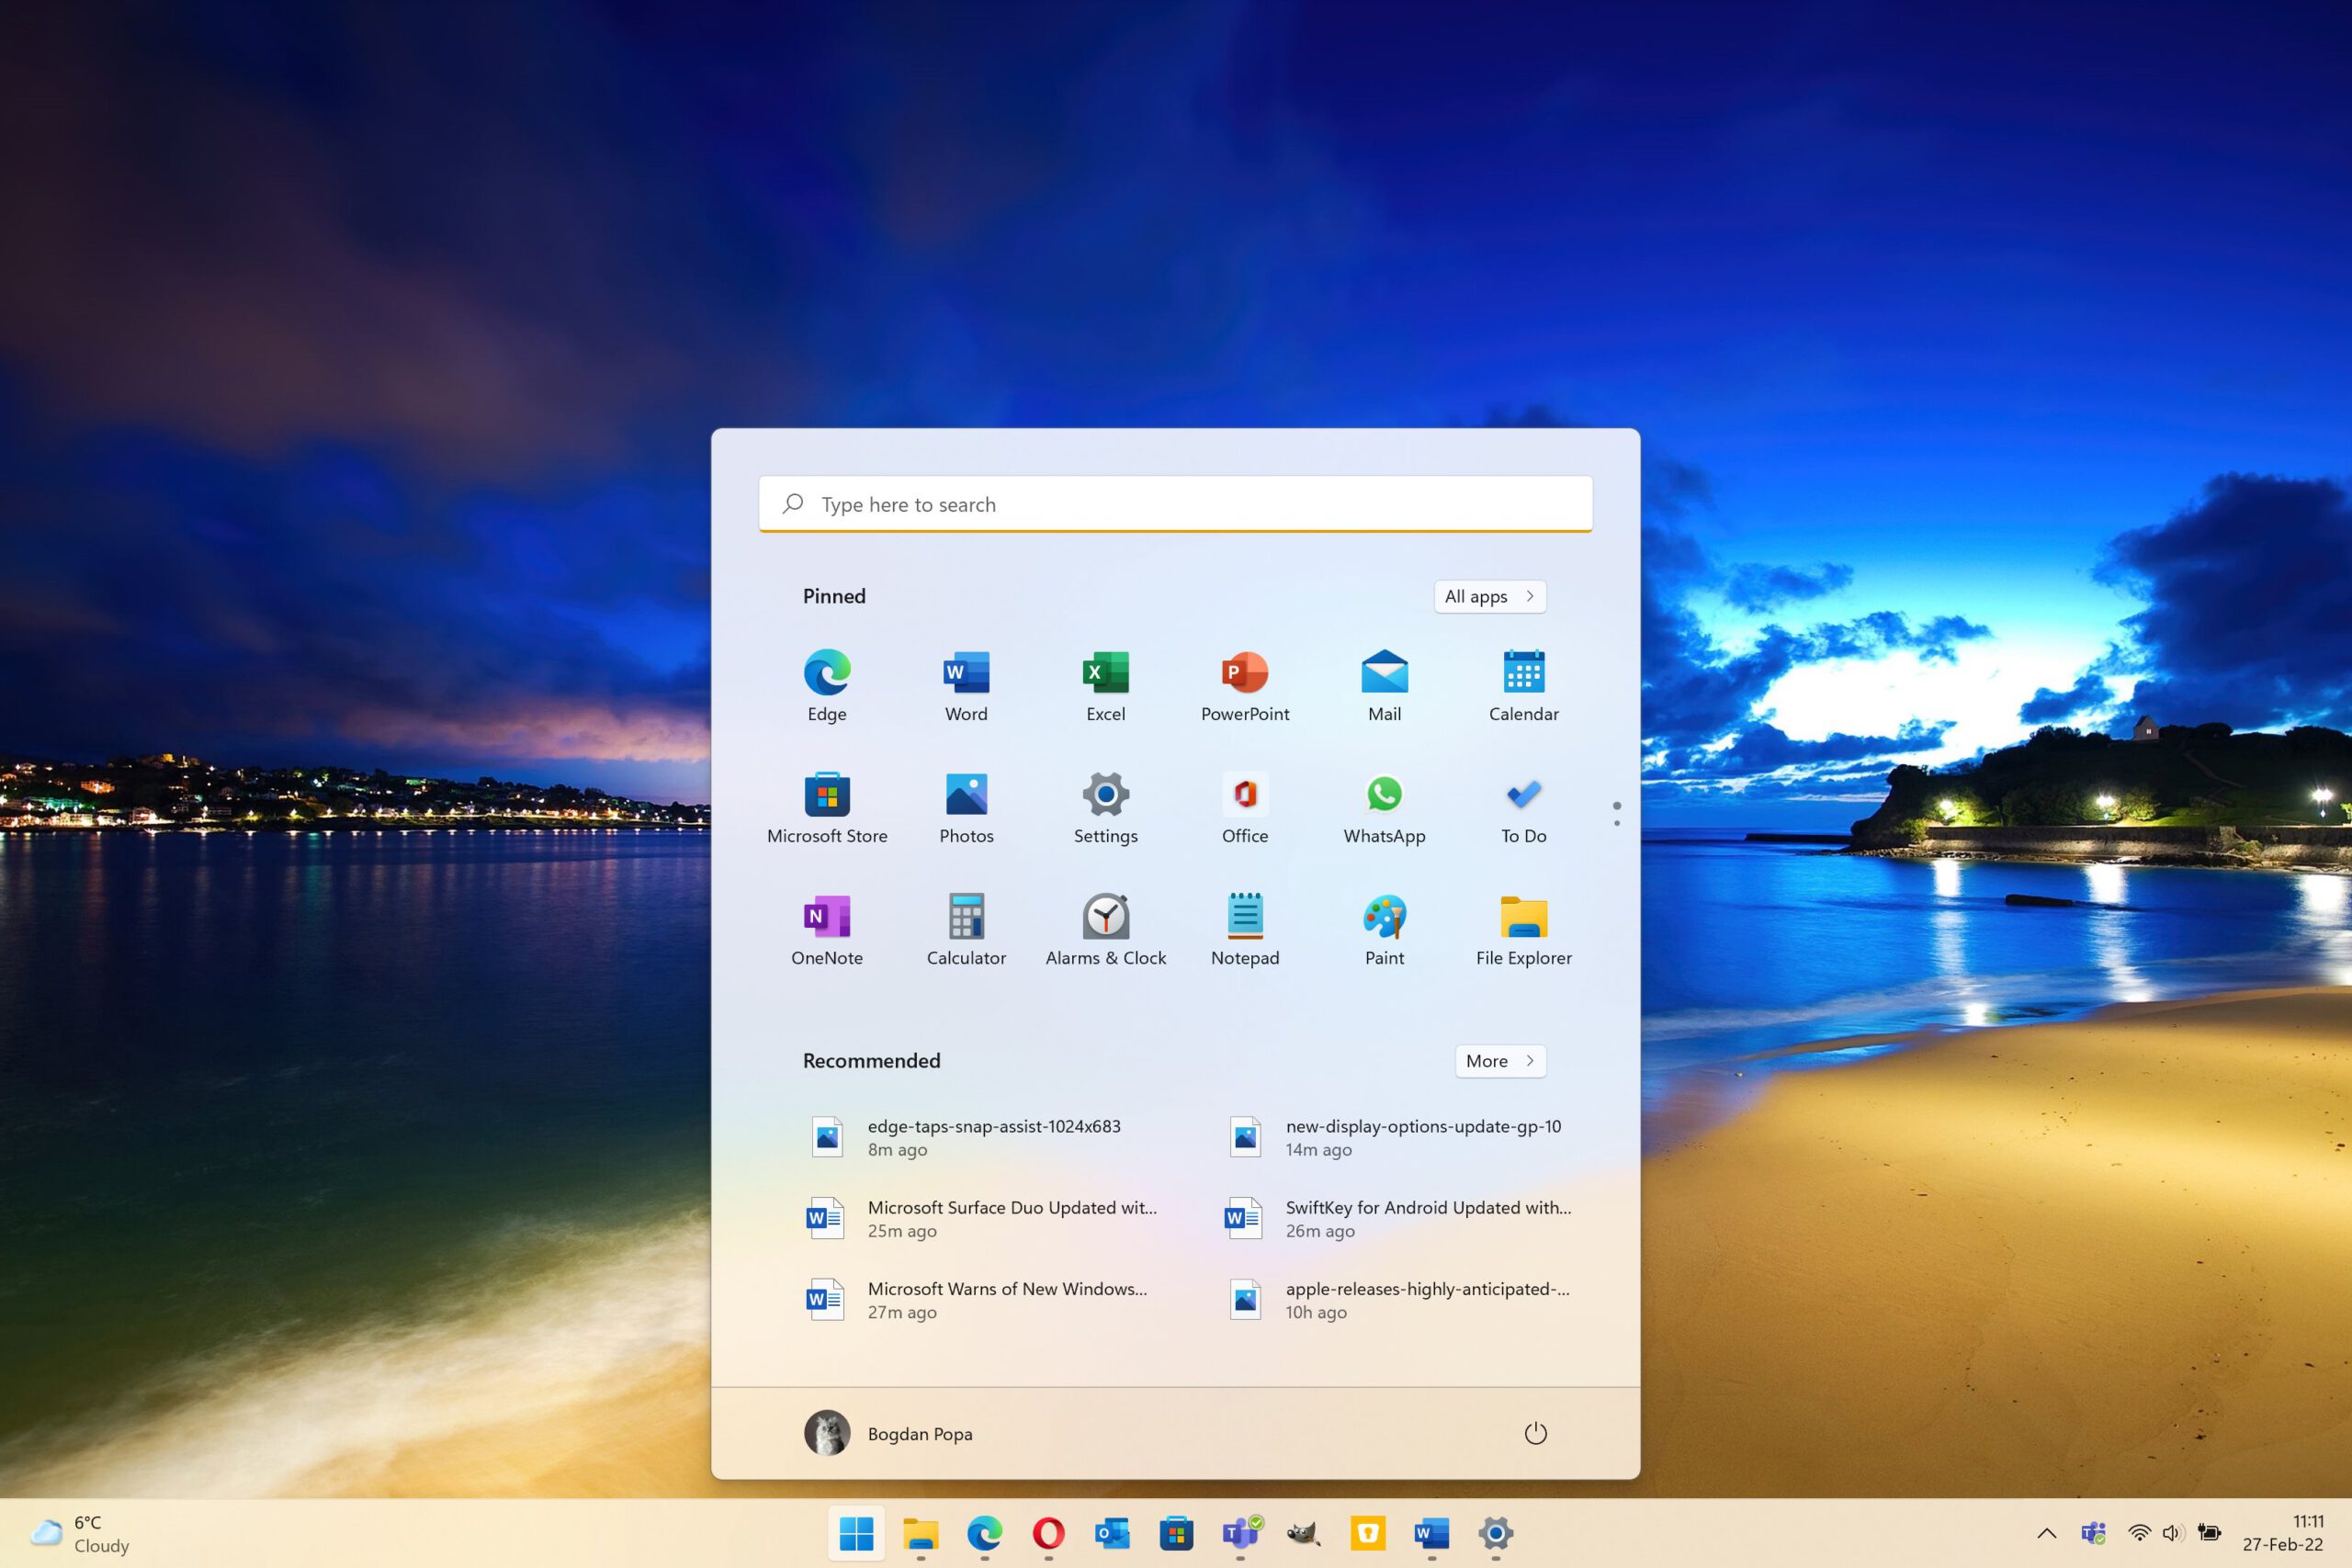Viewport: 2352px width, 1568px height.
Task: Open Opera browser from the taskbar
Action: pyautogui.click(x=1048, y=1532)
